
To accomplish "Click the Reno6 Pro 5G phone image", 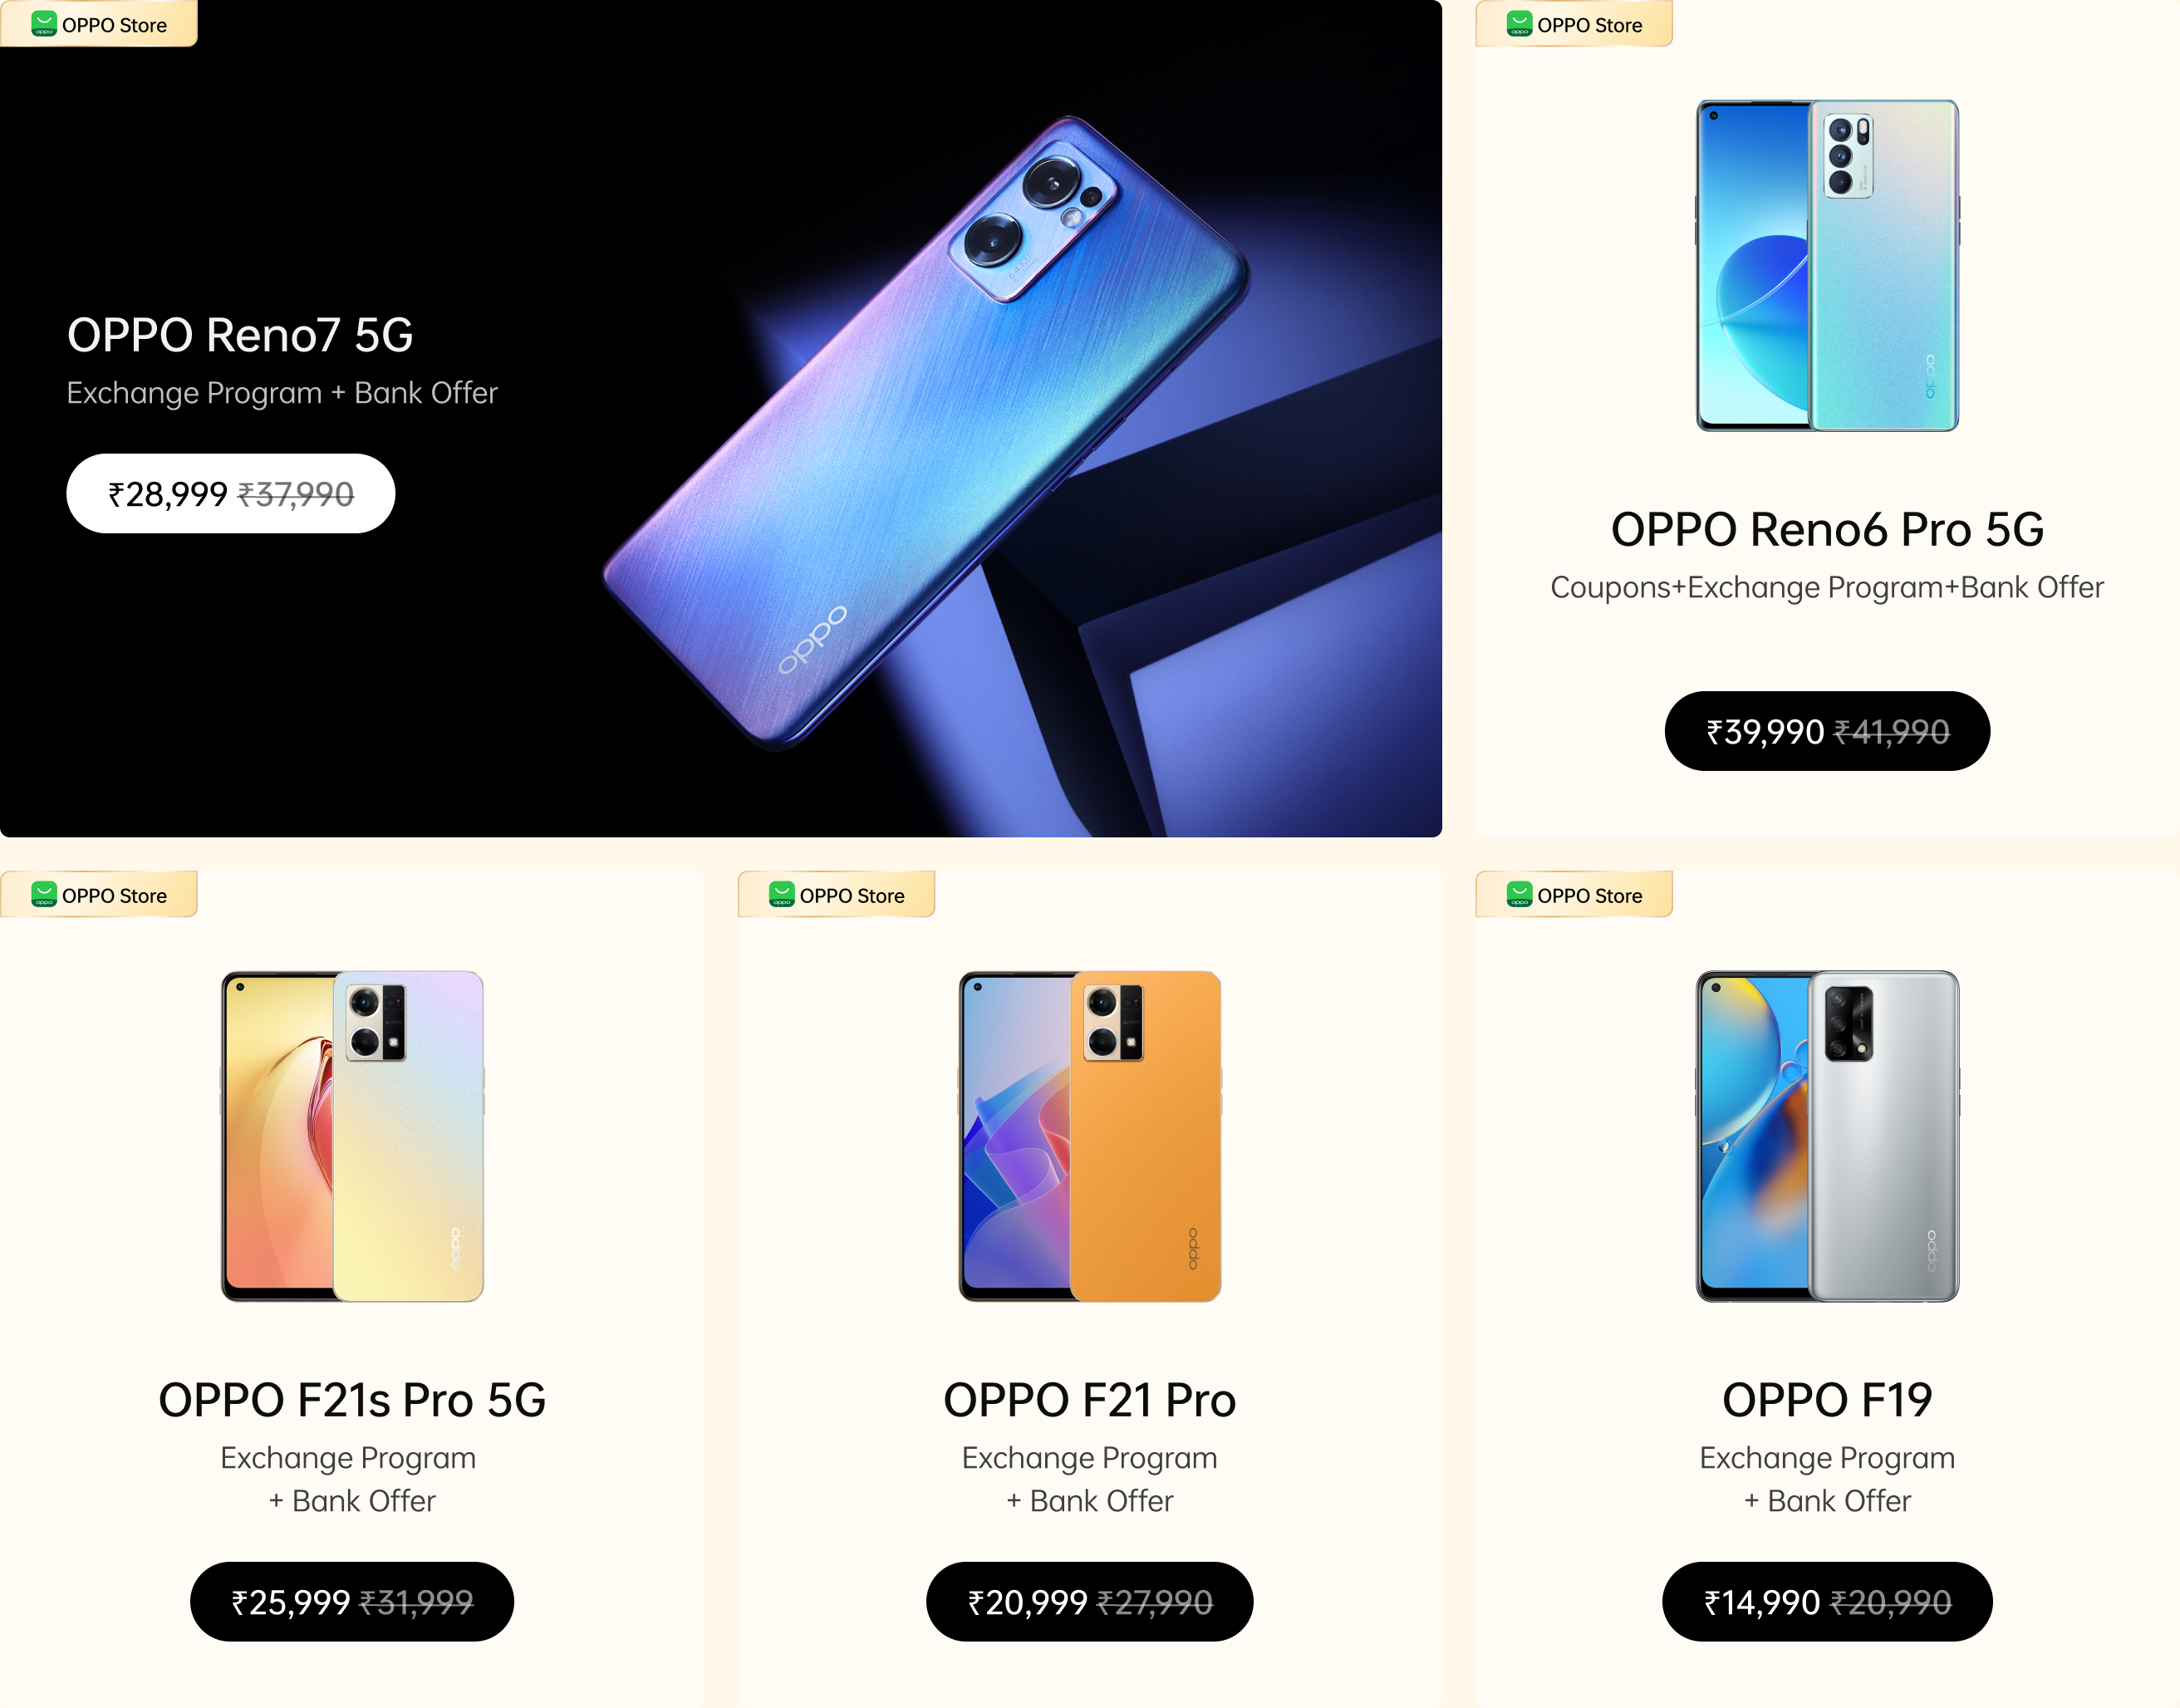I will tap(1827, 265).
